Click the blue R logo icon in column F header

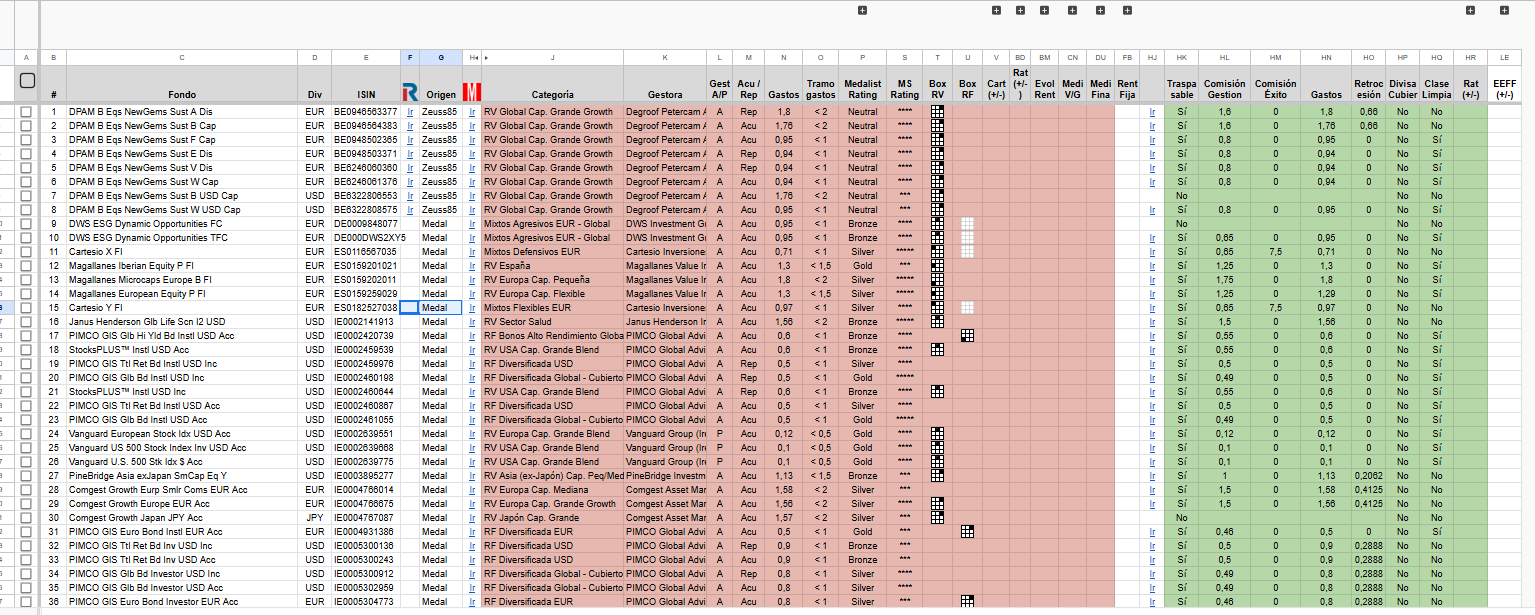(409, 92)
